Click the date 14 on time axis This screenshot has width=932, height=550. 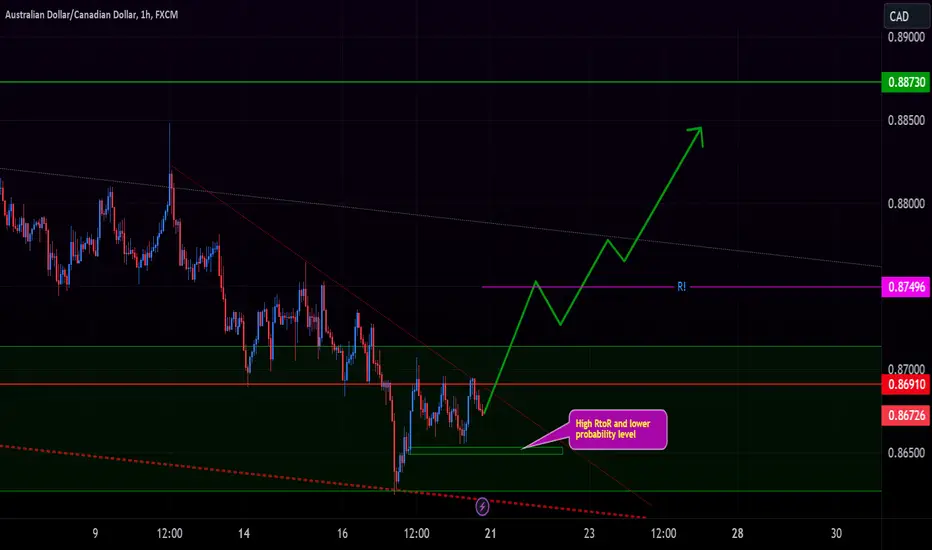point(244,533)
